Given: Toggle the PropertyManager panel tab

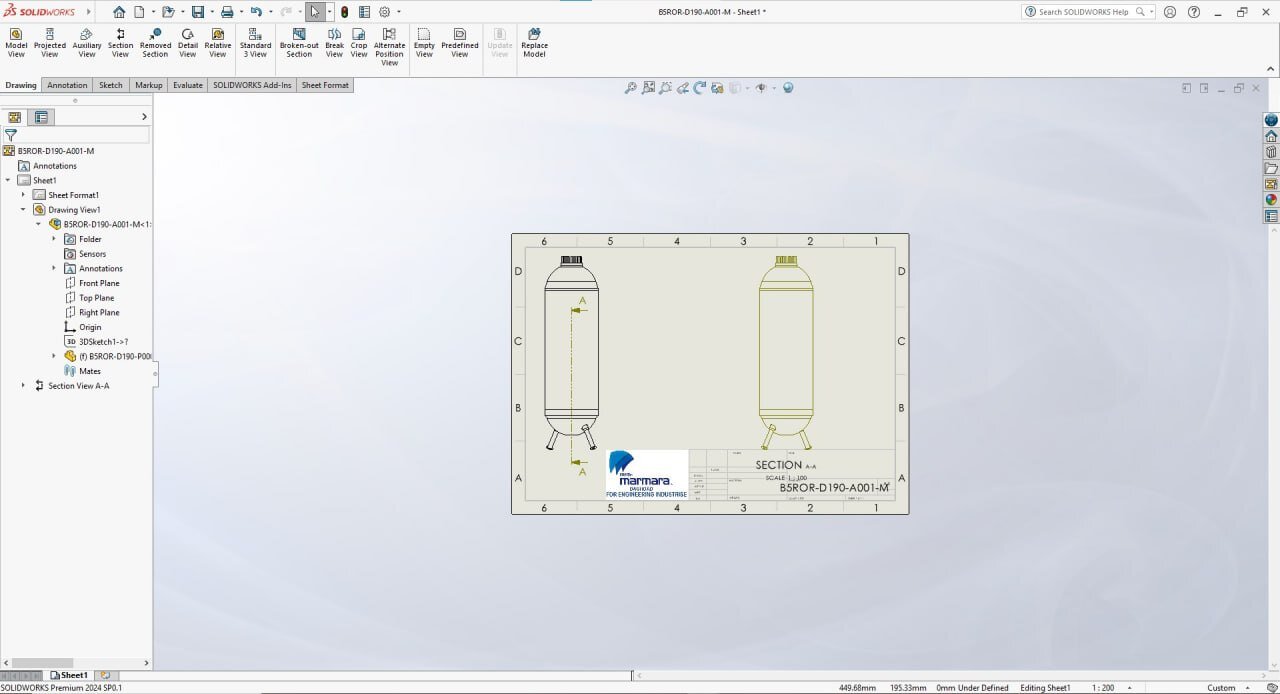Looking at the screenshot, I should (x=41, y=117).
